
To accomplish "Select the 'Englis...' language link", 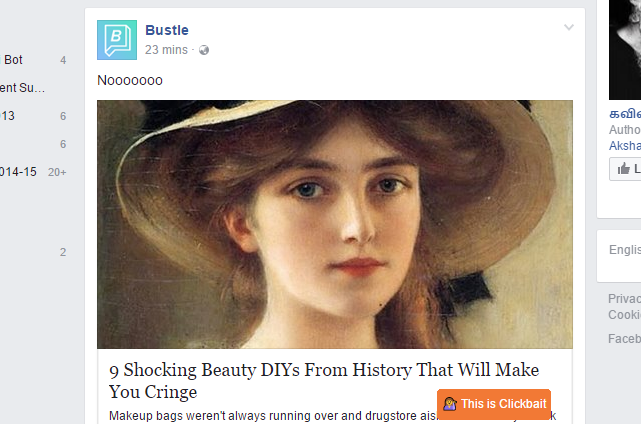I will (625, 249).
